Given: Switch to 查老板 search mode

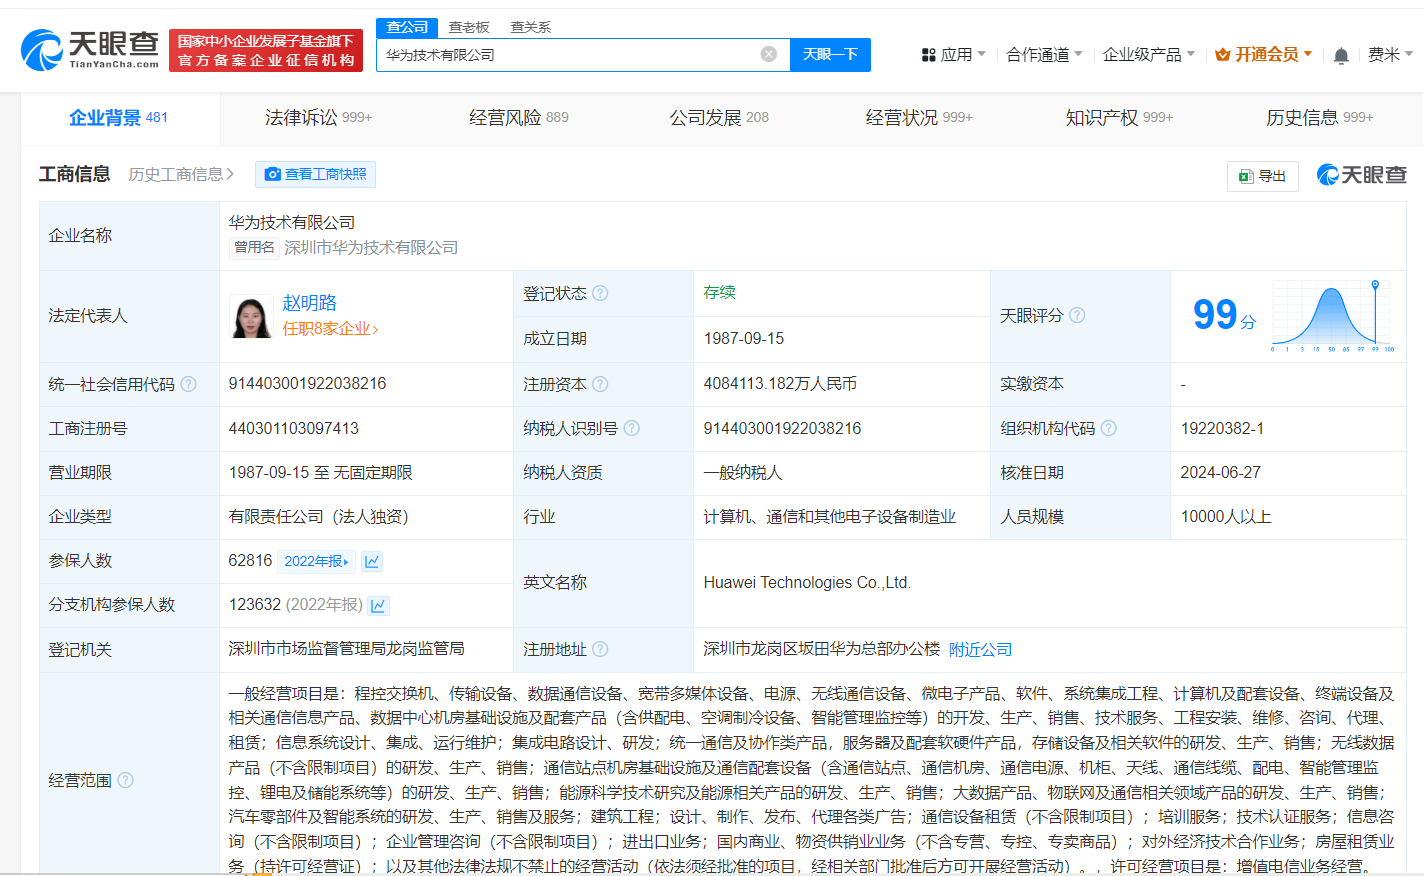Looking at the screenshot, I should click(469, 27).
